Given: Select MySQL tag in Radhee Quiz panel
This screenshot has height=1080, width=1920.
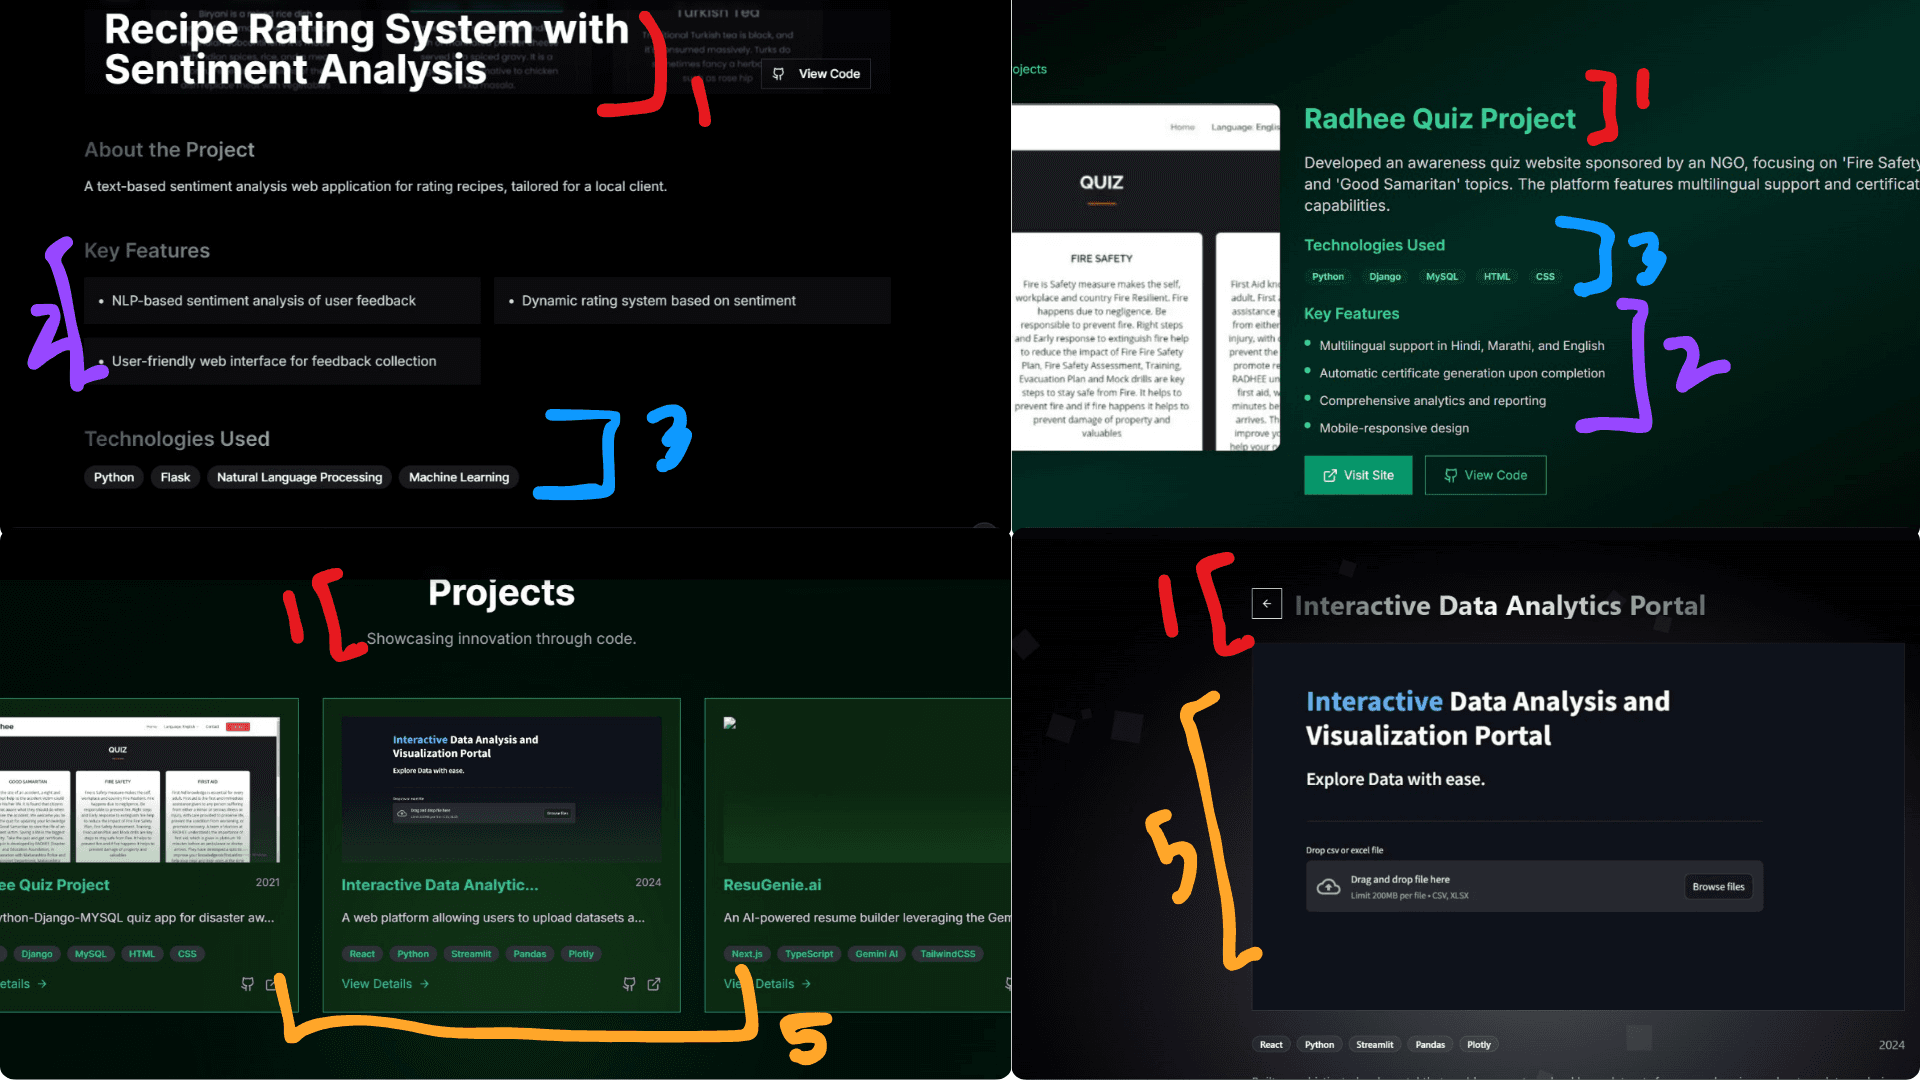Looking at the screenshot, I should 1442,277.
